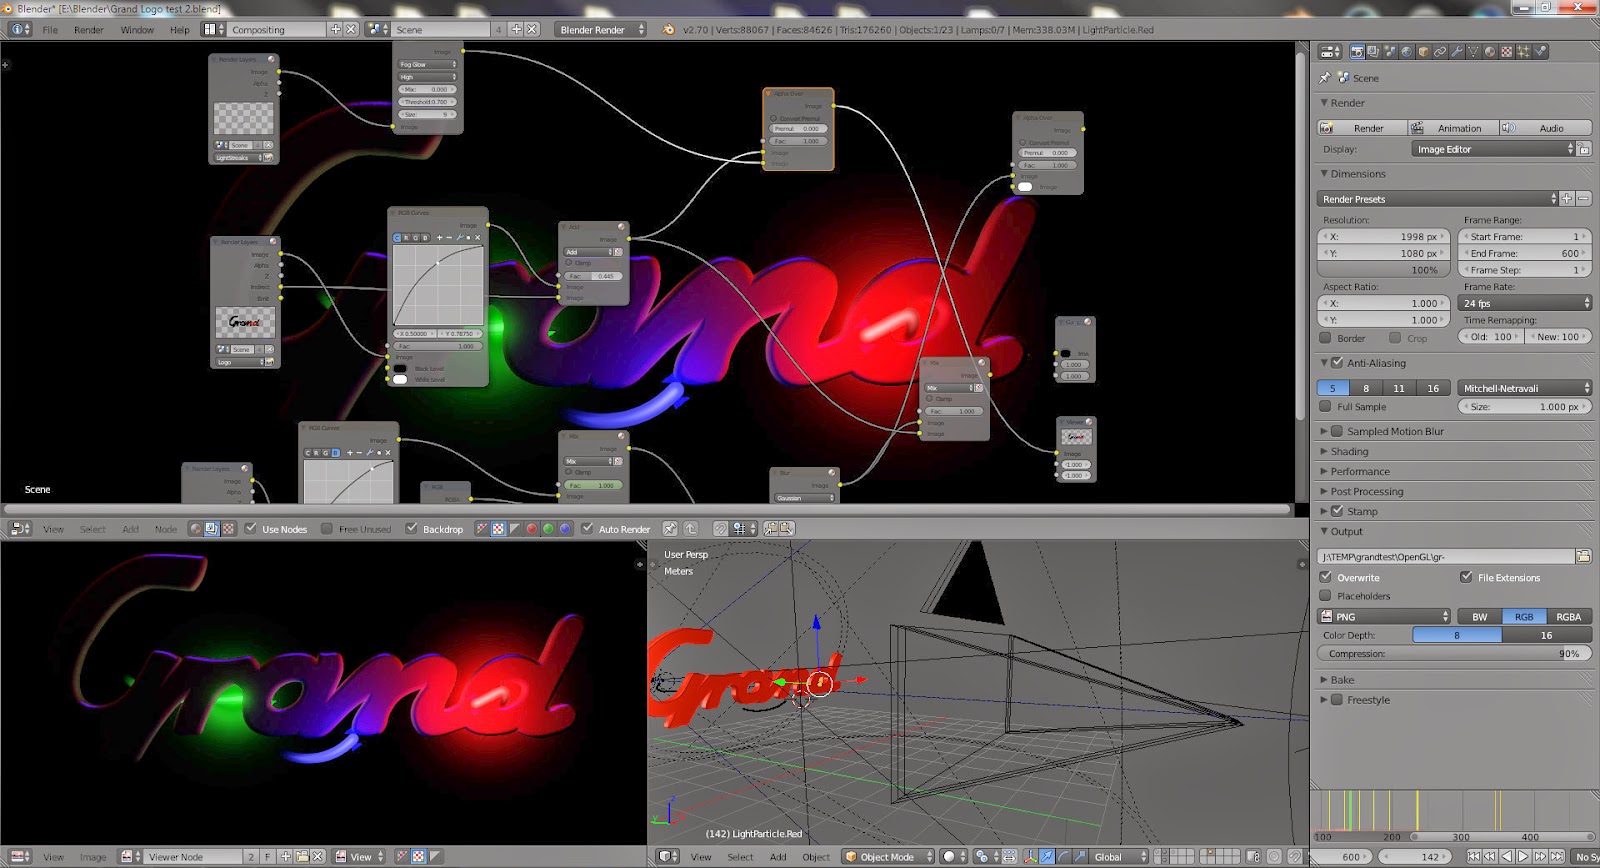Open the Texture properties tab
The width and height of the screenshot is (1600, 868).
coord(1507,51)
